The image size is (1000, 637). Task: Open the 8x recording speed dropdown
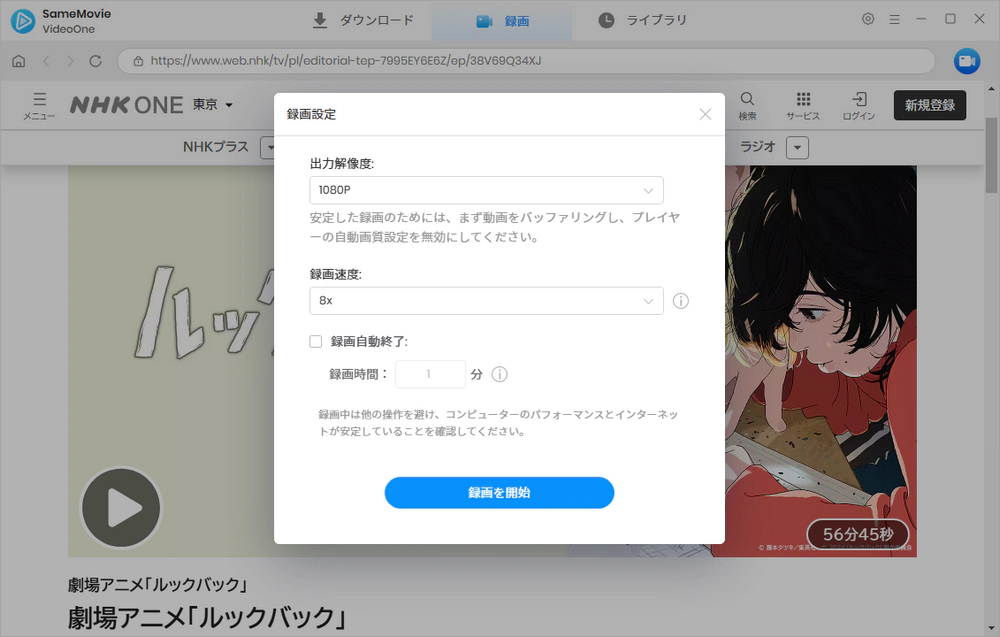(486, 300)
